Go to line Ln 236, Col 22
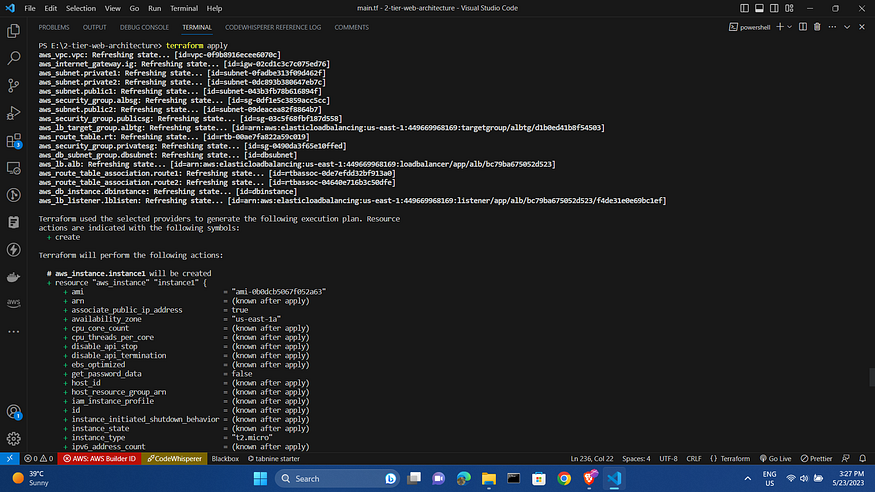 (592, 459)
